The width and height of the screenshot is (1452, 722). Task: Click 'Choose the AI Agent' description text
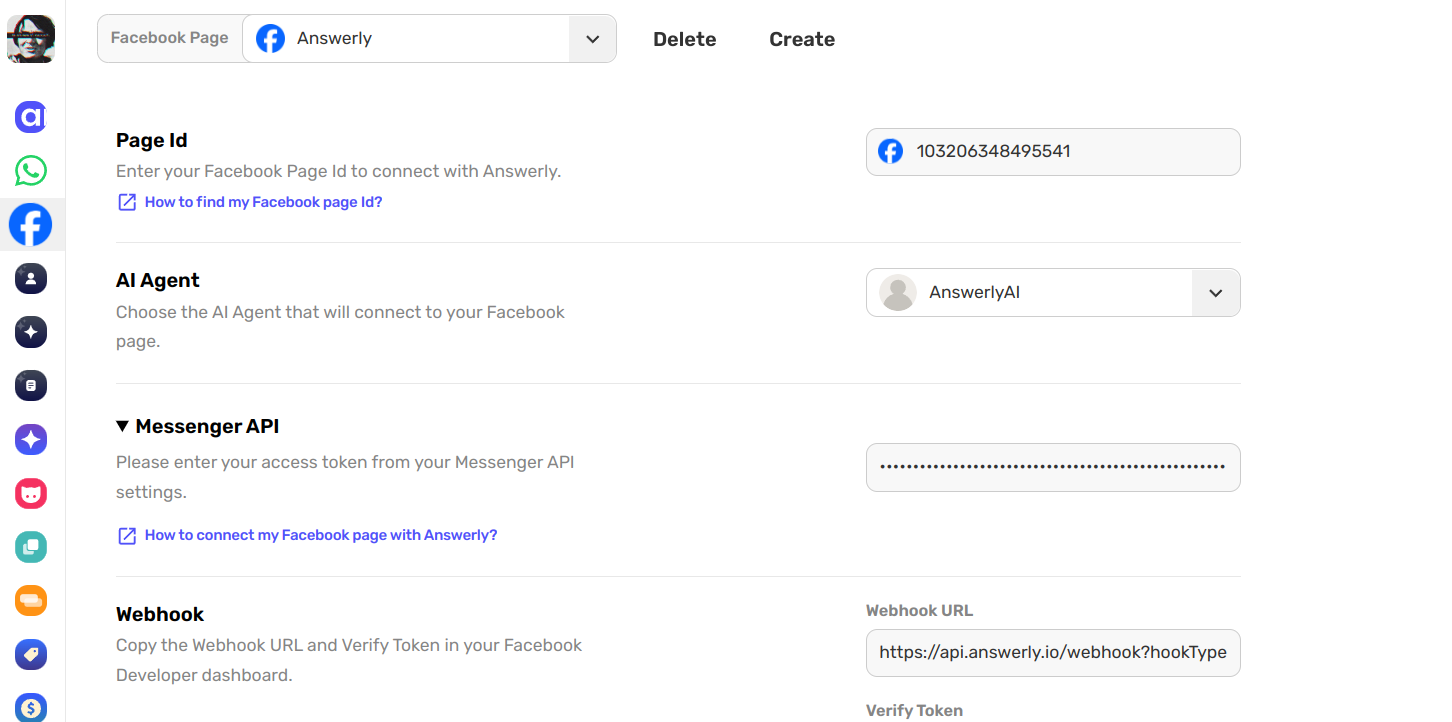click(340, 327)
